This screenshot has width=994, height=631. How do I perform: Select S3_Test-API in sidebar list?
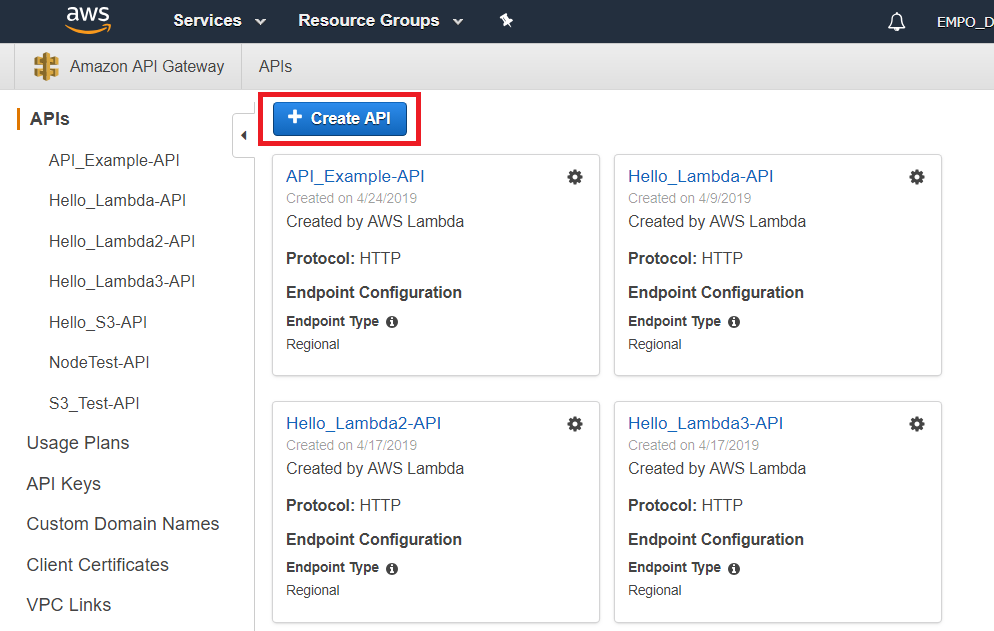coord(94,403)
